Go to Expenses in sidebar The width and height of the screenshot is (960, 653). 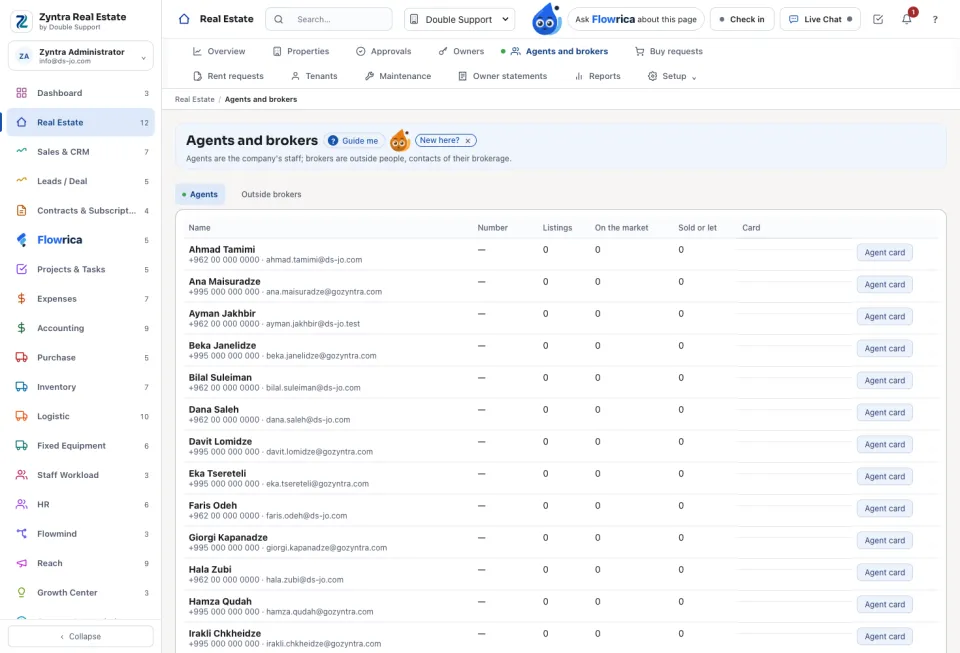click(81, 299)
